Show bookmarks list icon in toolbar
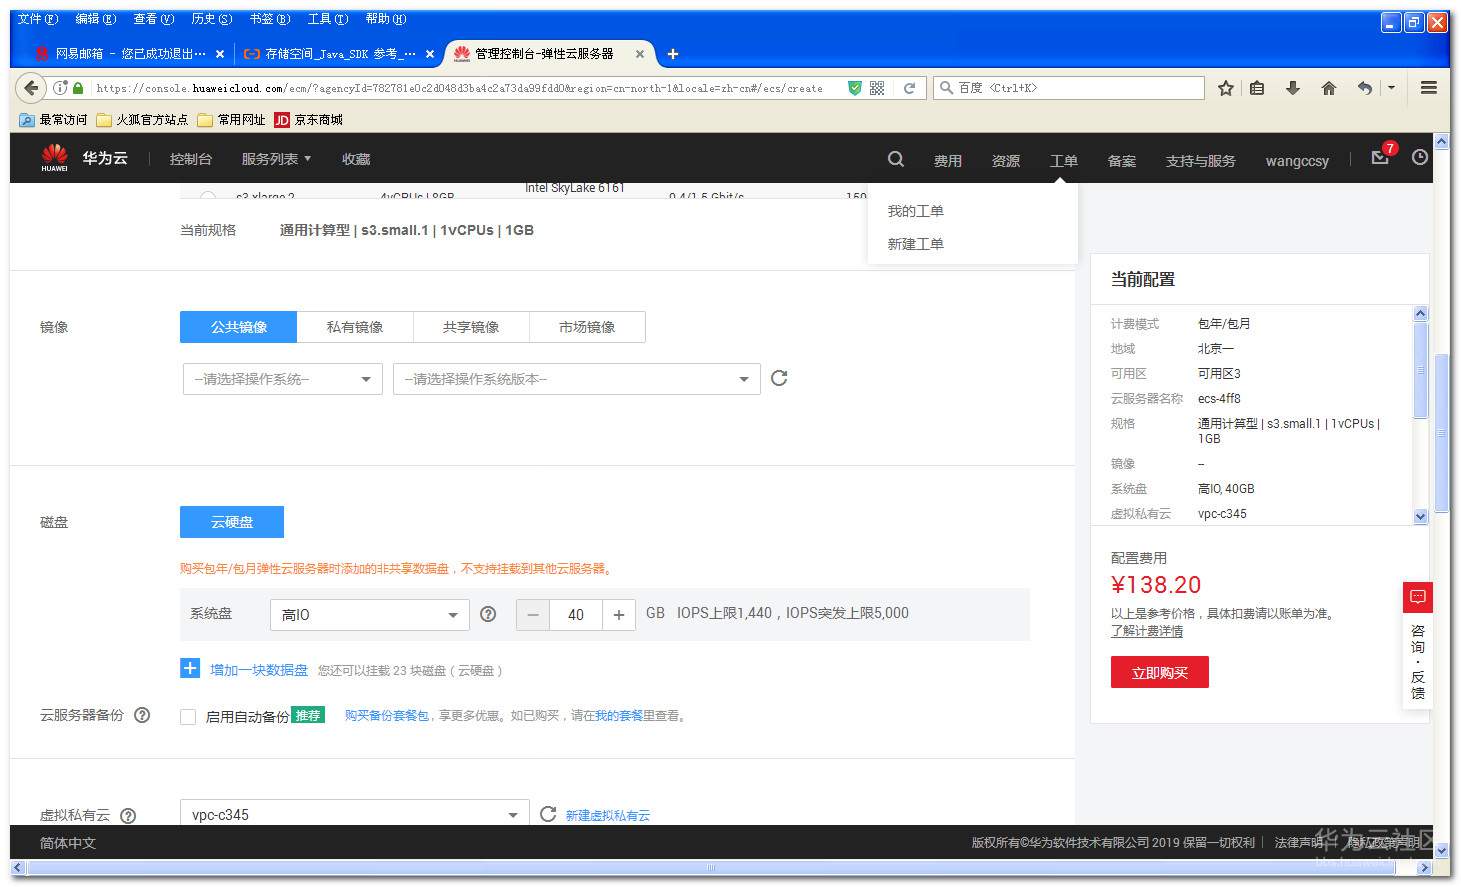This screenshot has height=887, width=1461. [1257, 88]
